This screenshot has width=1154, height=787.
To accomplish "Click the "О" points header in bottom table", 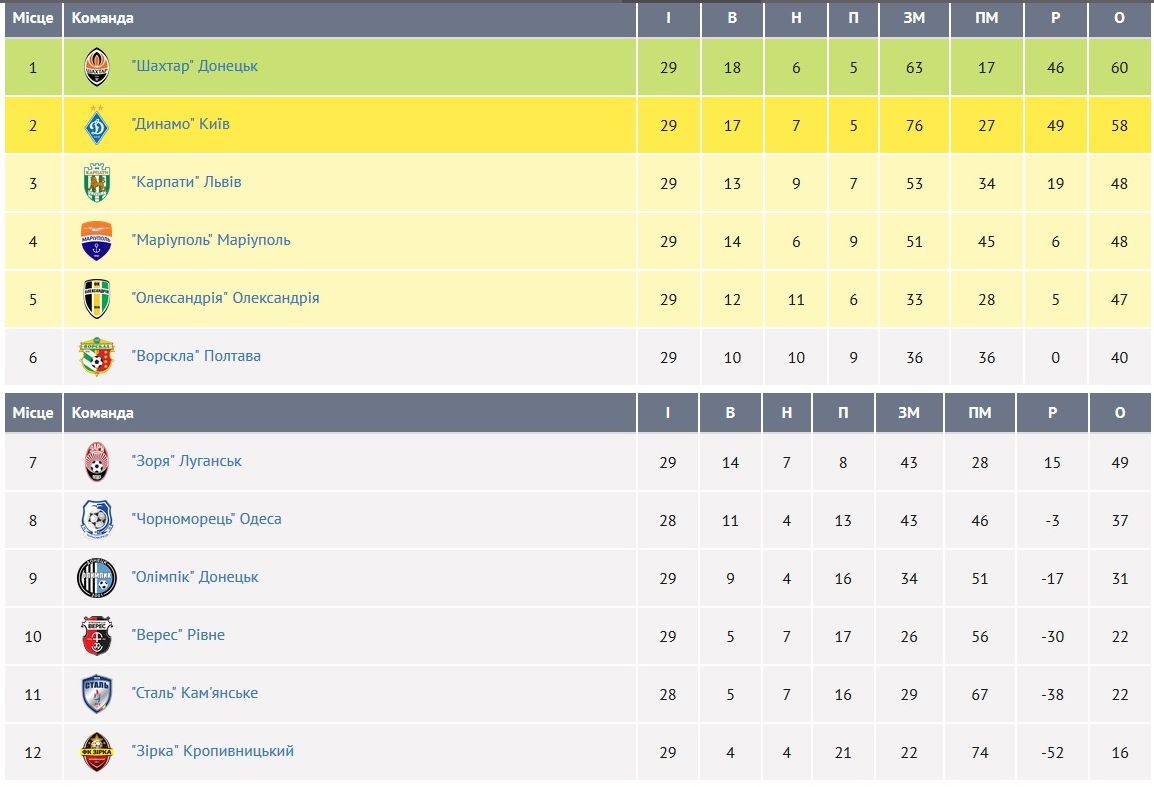I will click(1119, 412).
